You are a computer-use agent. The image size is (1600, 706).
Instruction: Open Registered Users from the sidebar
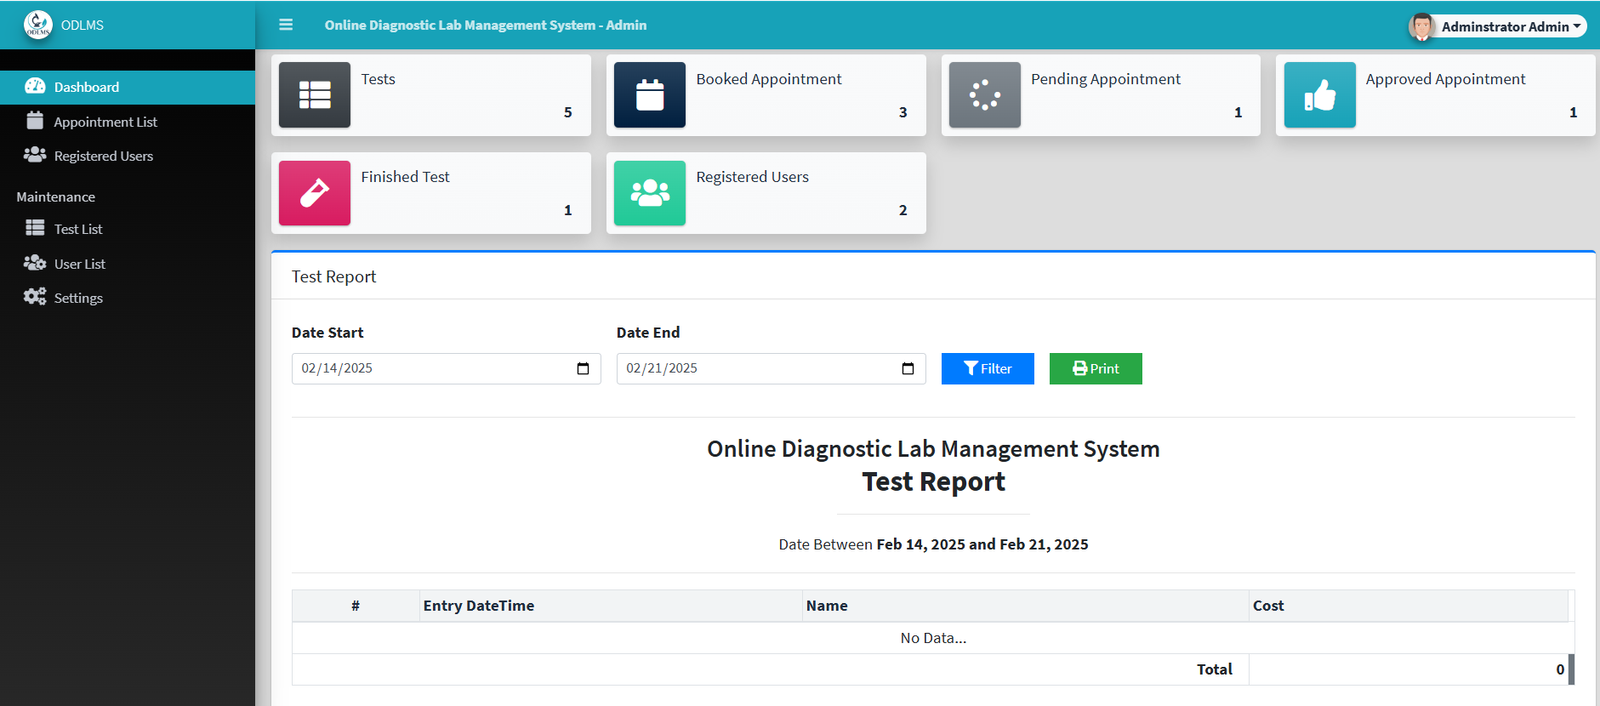(103, 156)
